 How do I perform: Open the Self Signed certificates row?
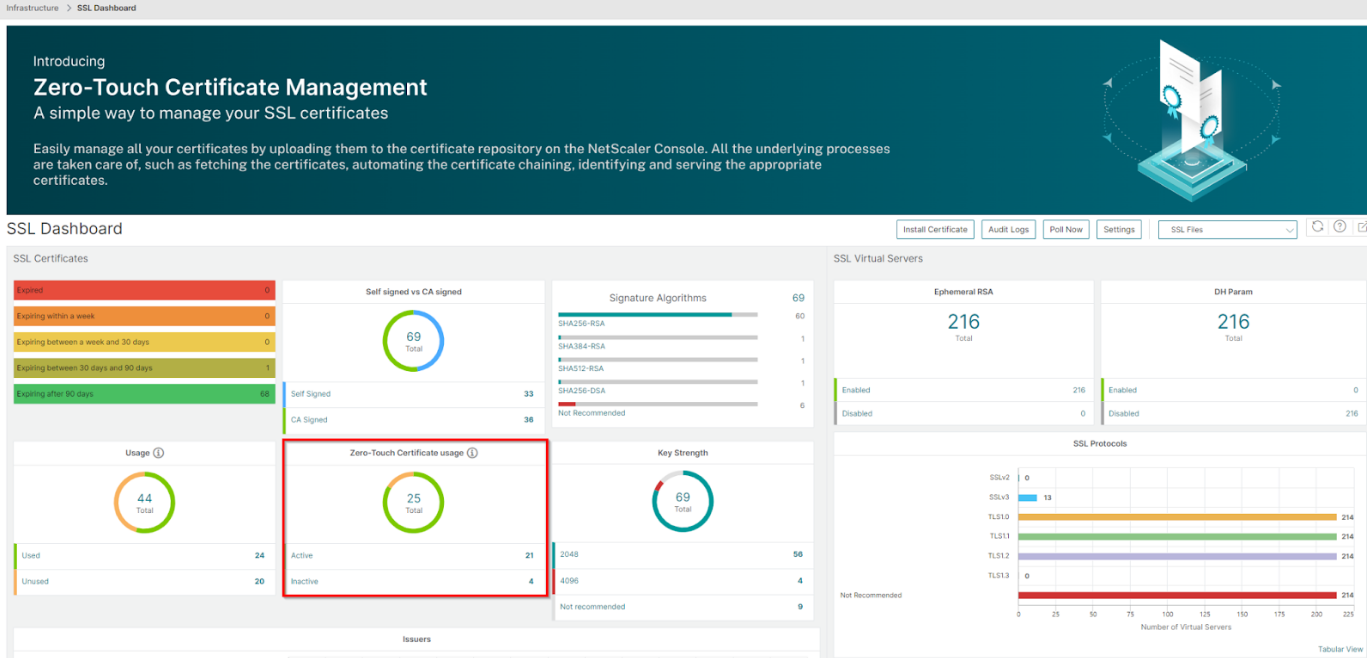click(x=413, y=394)
